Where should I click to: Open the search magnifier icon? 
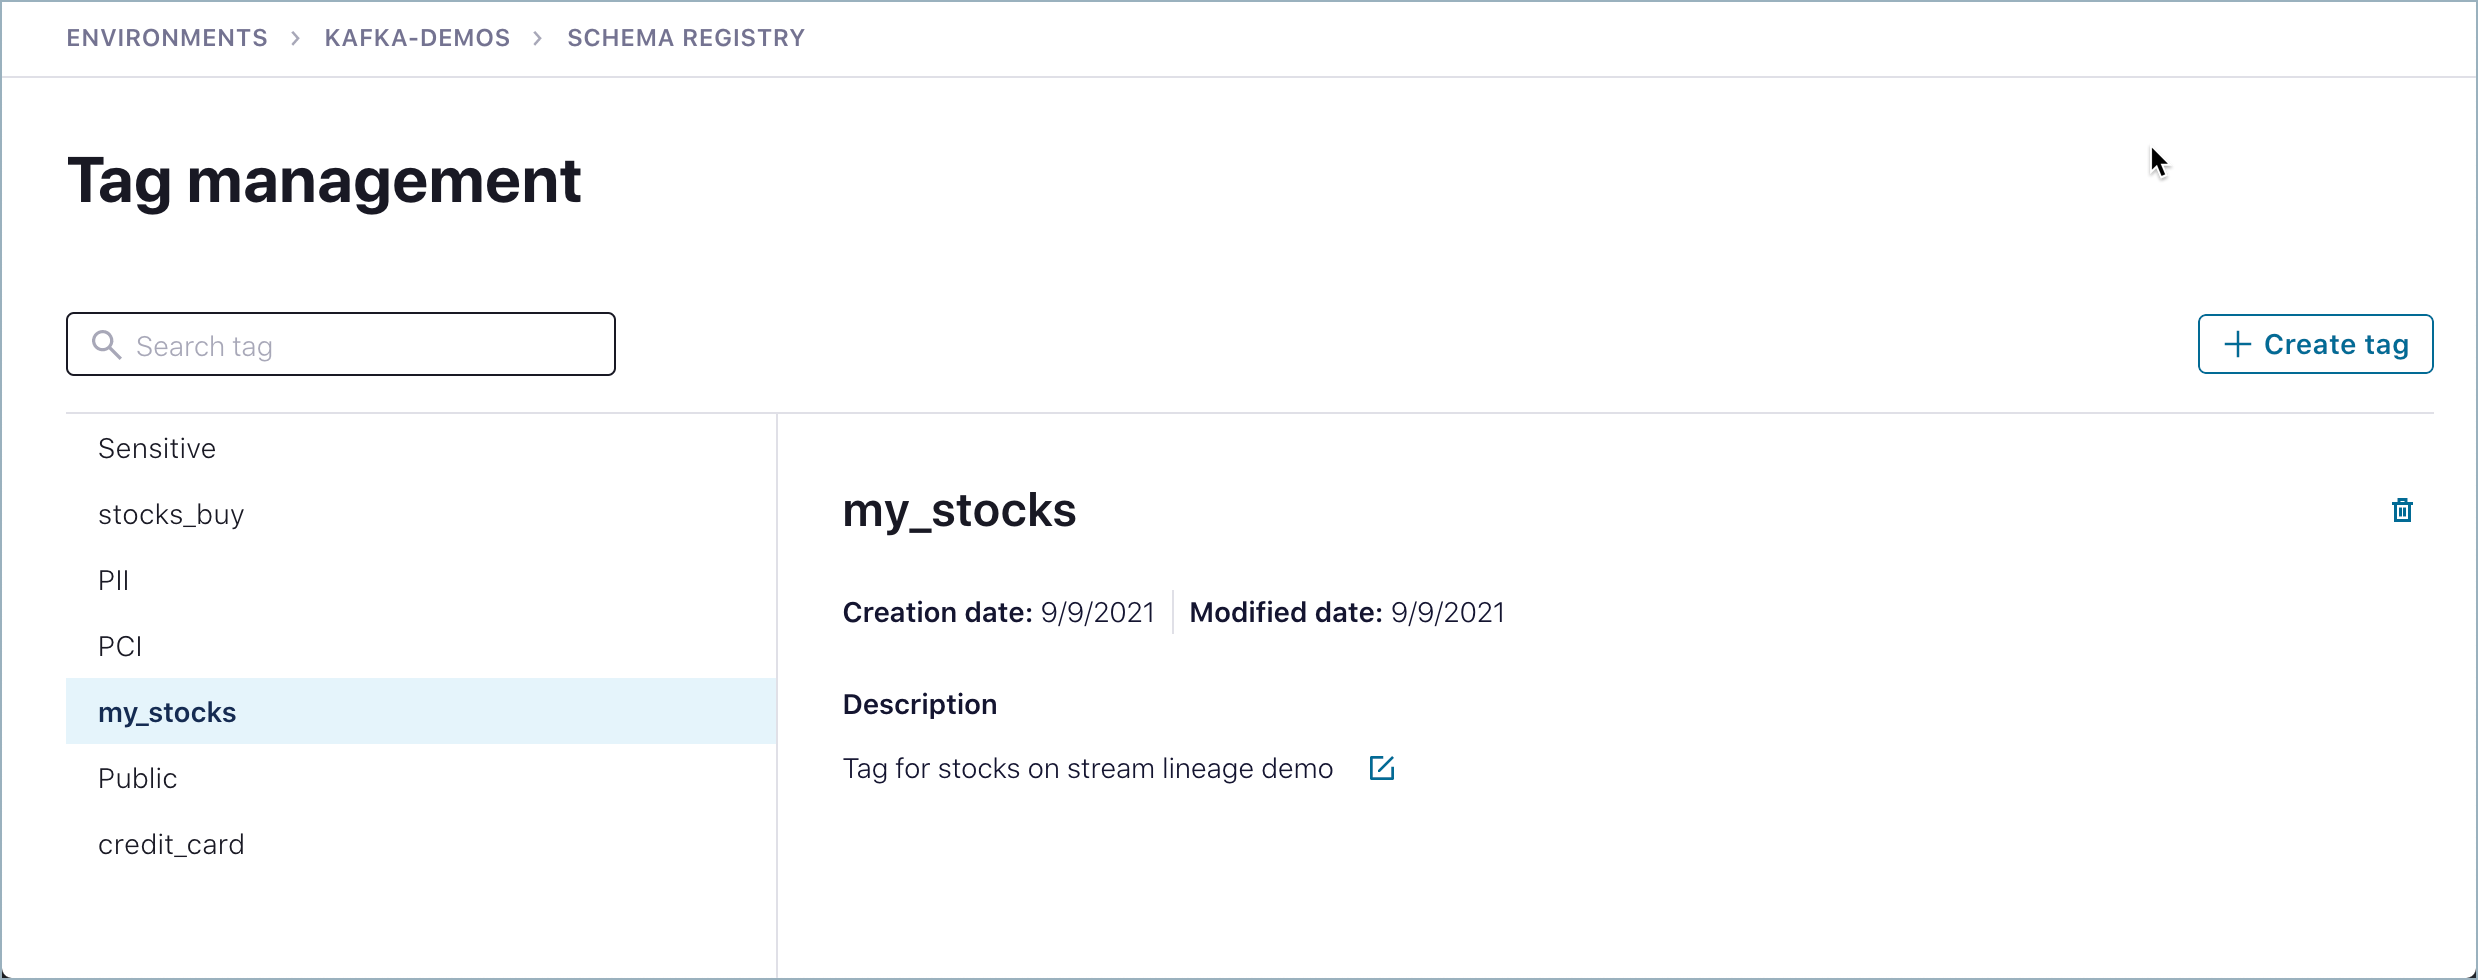[x=107, y=344]
